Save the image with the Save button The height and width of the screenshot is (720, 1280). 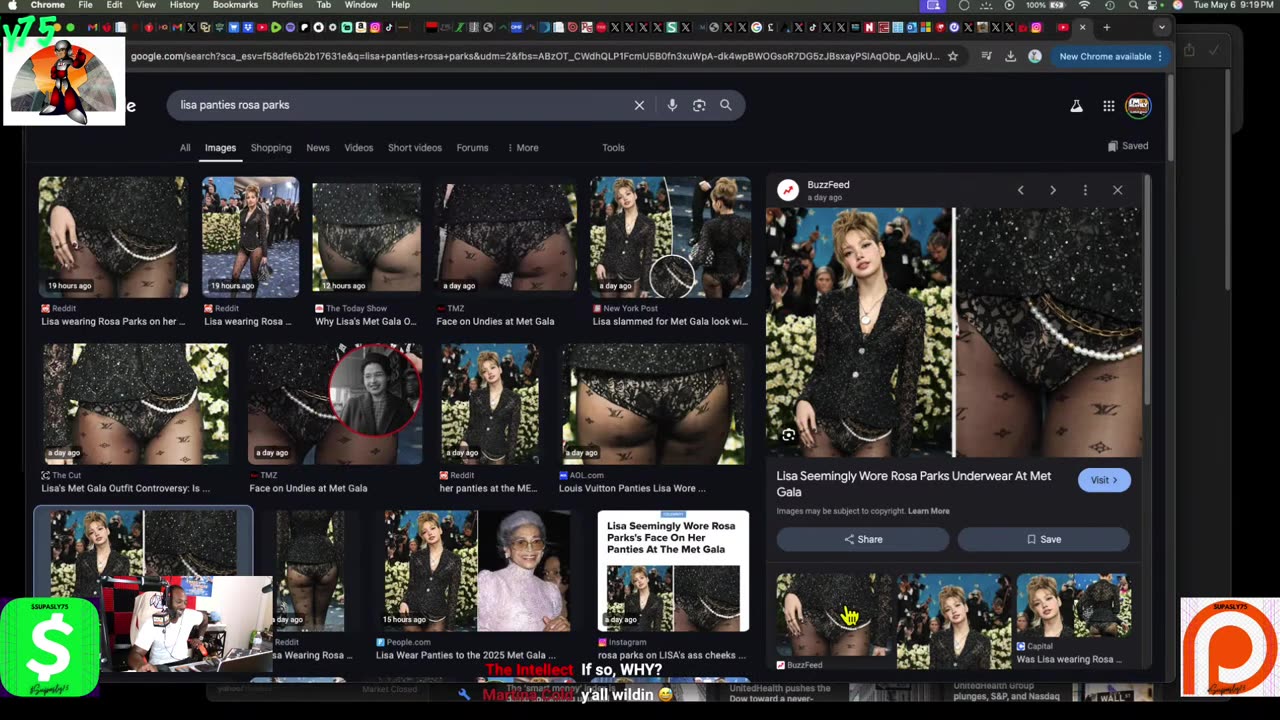pos(1044,539)
